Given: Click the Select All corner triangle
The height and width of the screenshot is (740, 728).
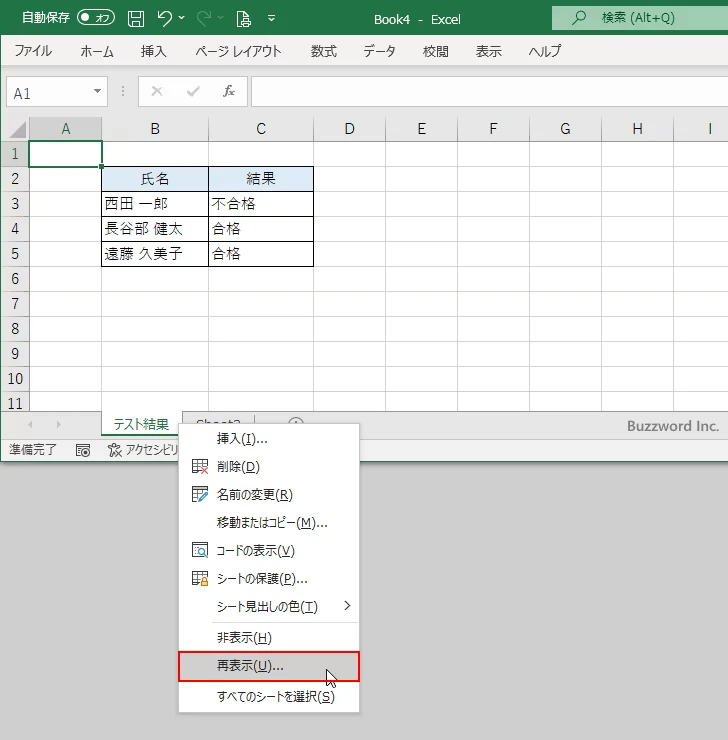Looking at the screenshot, I should [x=18, y=129].
